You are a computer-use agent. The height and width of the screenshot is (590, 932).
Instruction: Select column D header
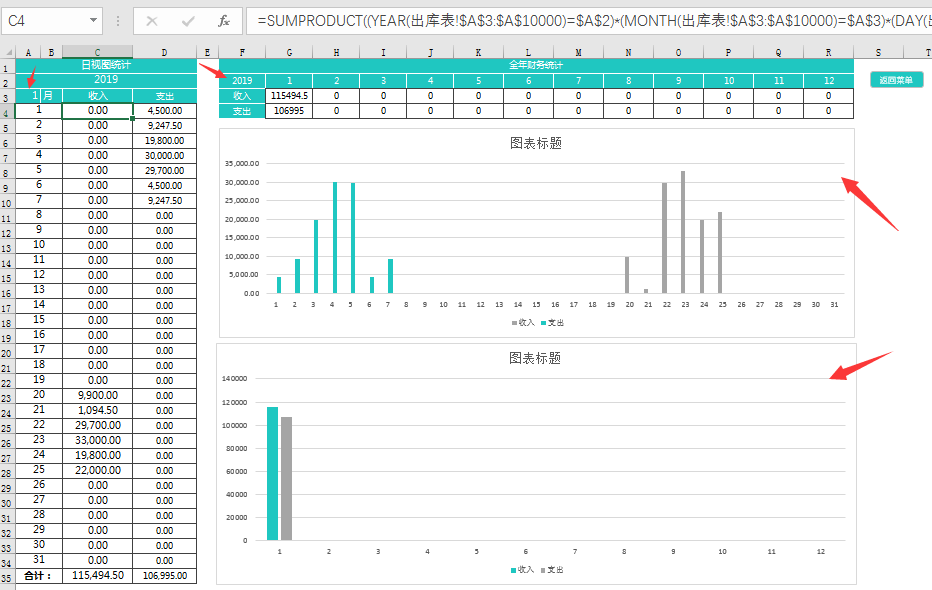pyautogui.click(x=165, y=52)
